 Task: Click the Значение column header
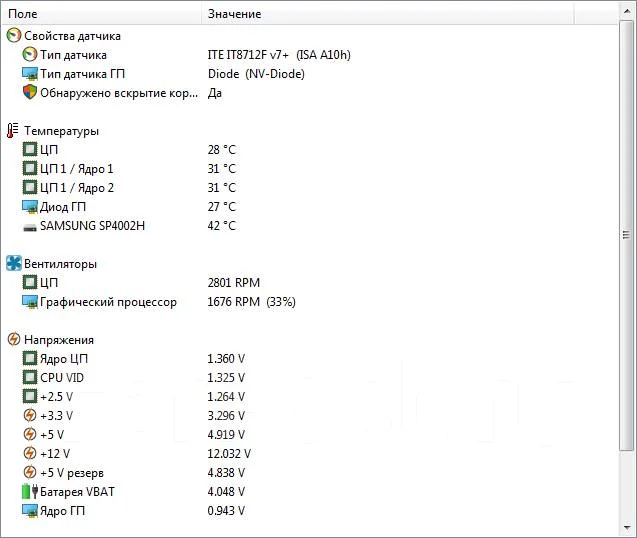click(388, 14)
